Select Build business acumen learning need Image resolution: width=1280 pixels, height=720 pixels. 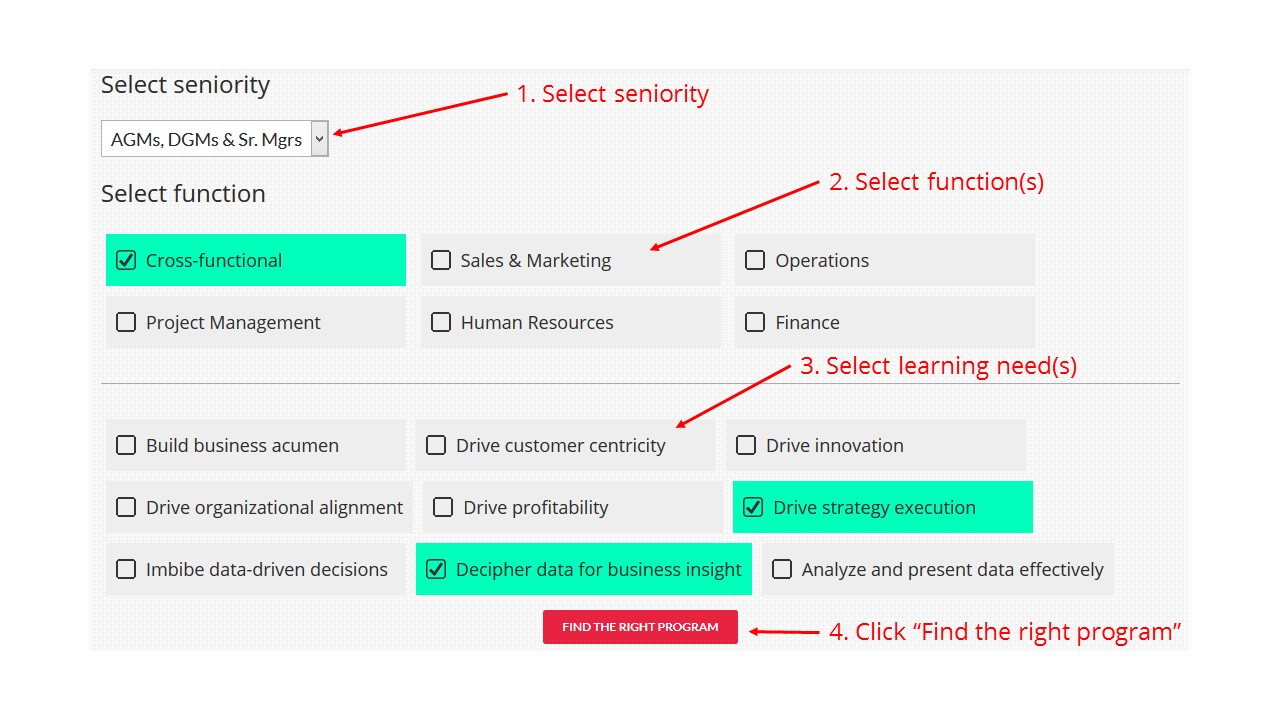pyautogui.click(x=125, y=445)
